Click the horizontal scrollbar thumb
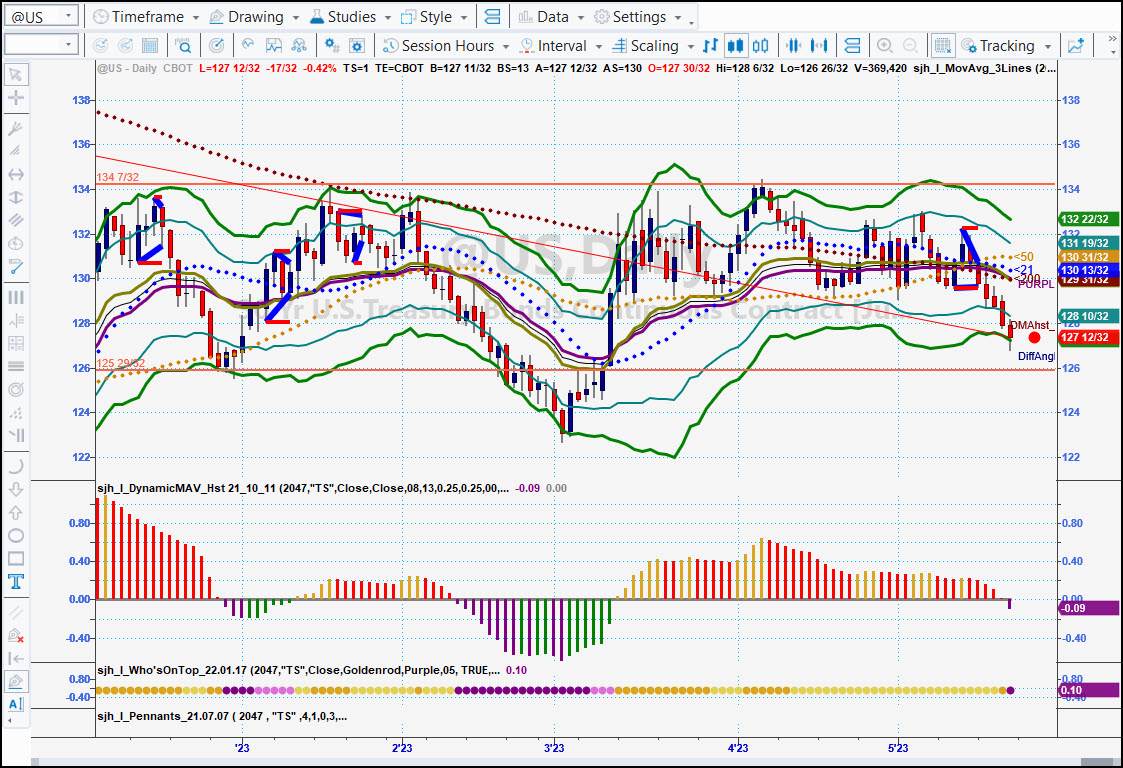 [1098, 762]
